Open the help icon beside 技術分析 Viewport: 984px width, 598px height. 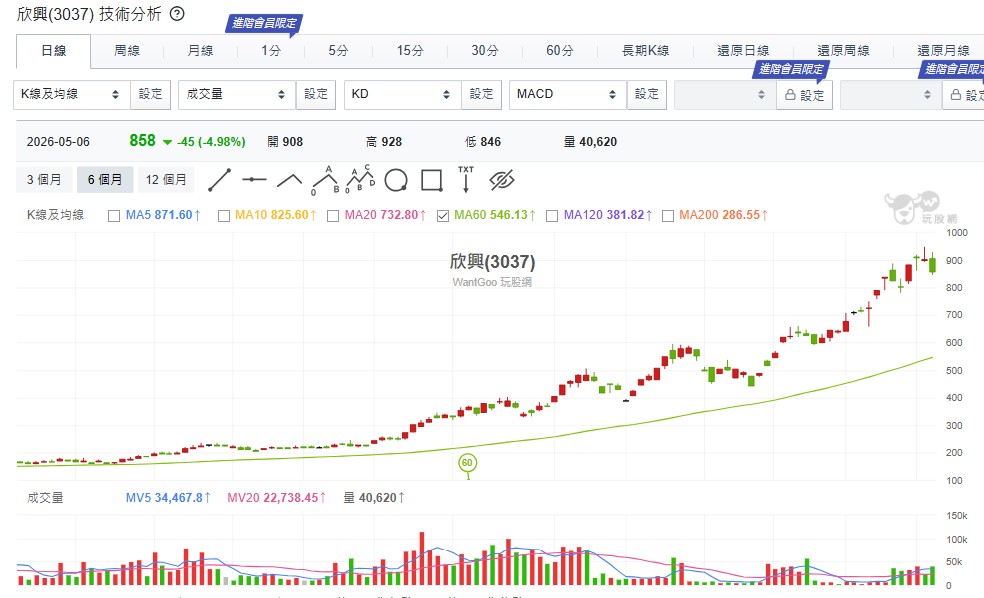pos(178,14)
